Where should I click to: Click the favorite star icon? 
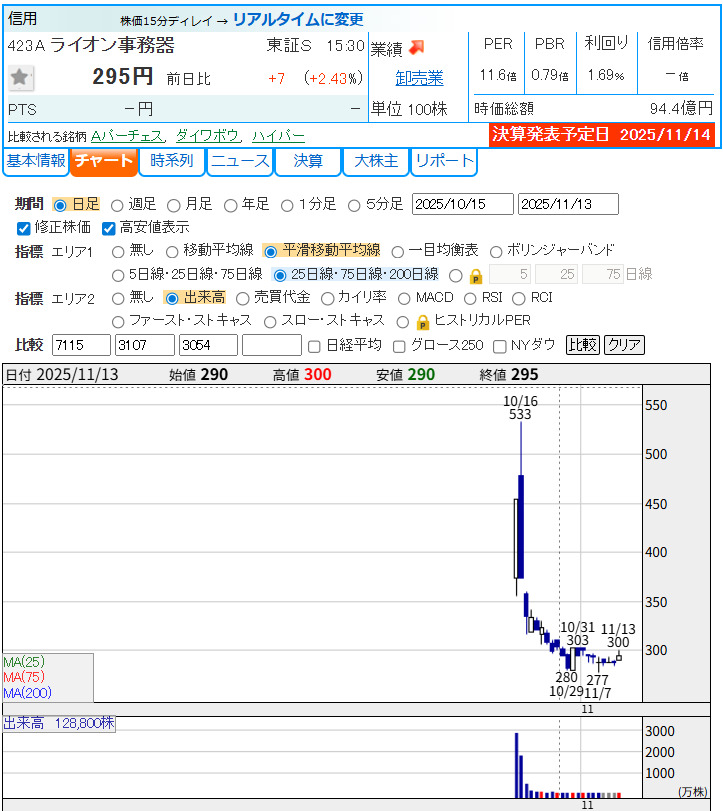click(21, 78)
